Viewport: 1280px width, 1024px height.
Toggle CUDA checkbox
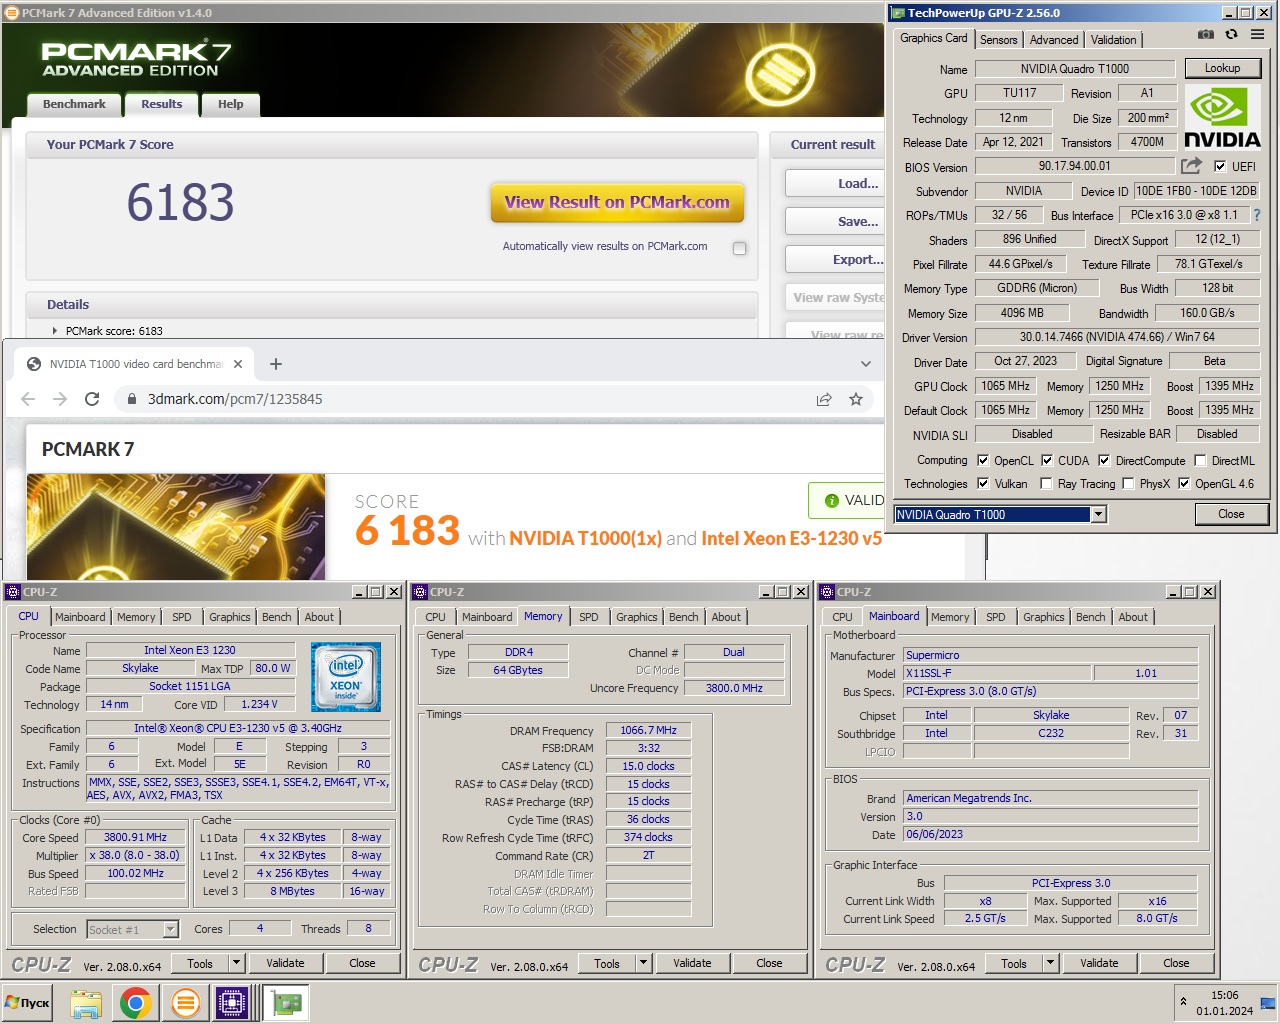tap(1047, 461)
